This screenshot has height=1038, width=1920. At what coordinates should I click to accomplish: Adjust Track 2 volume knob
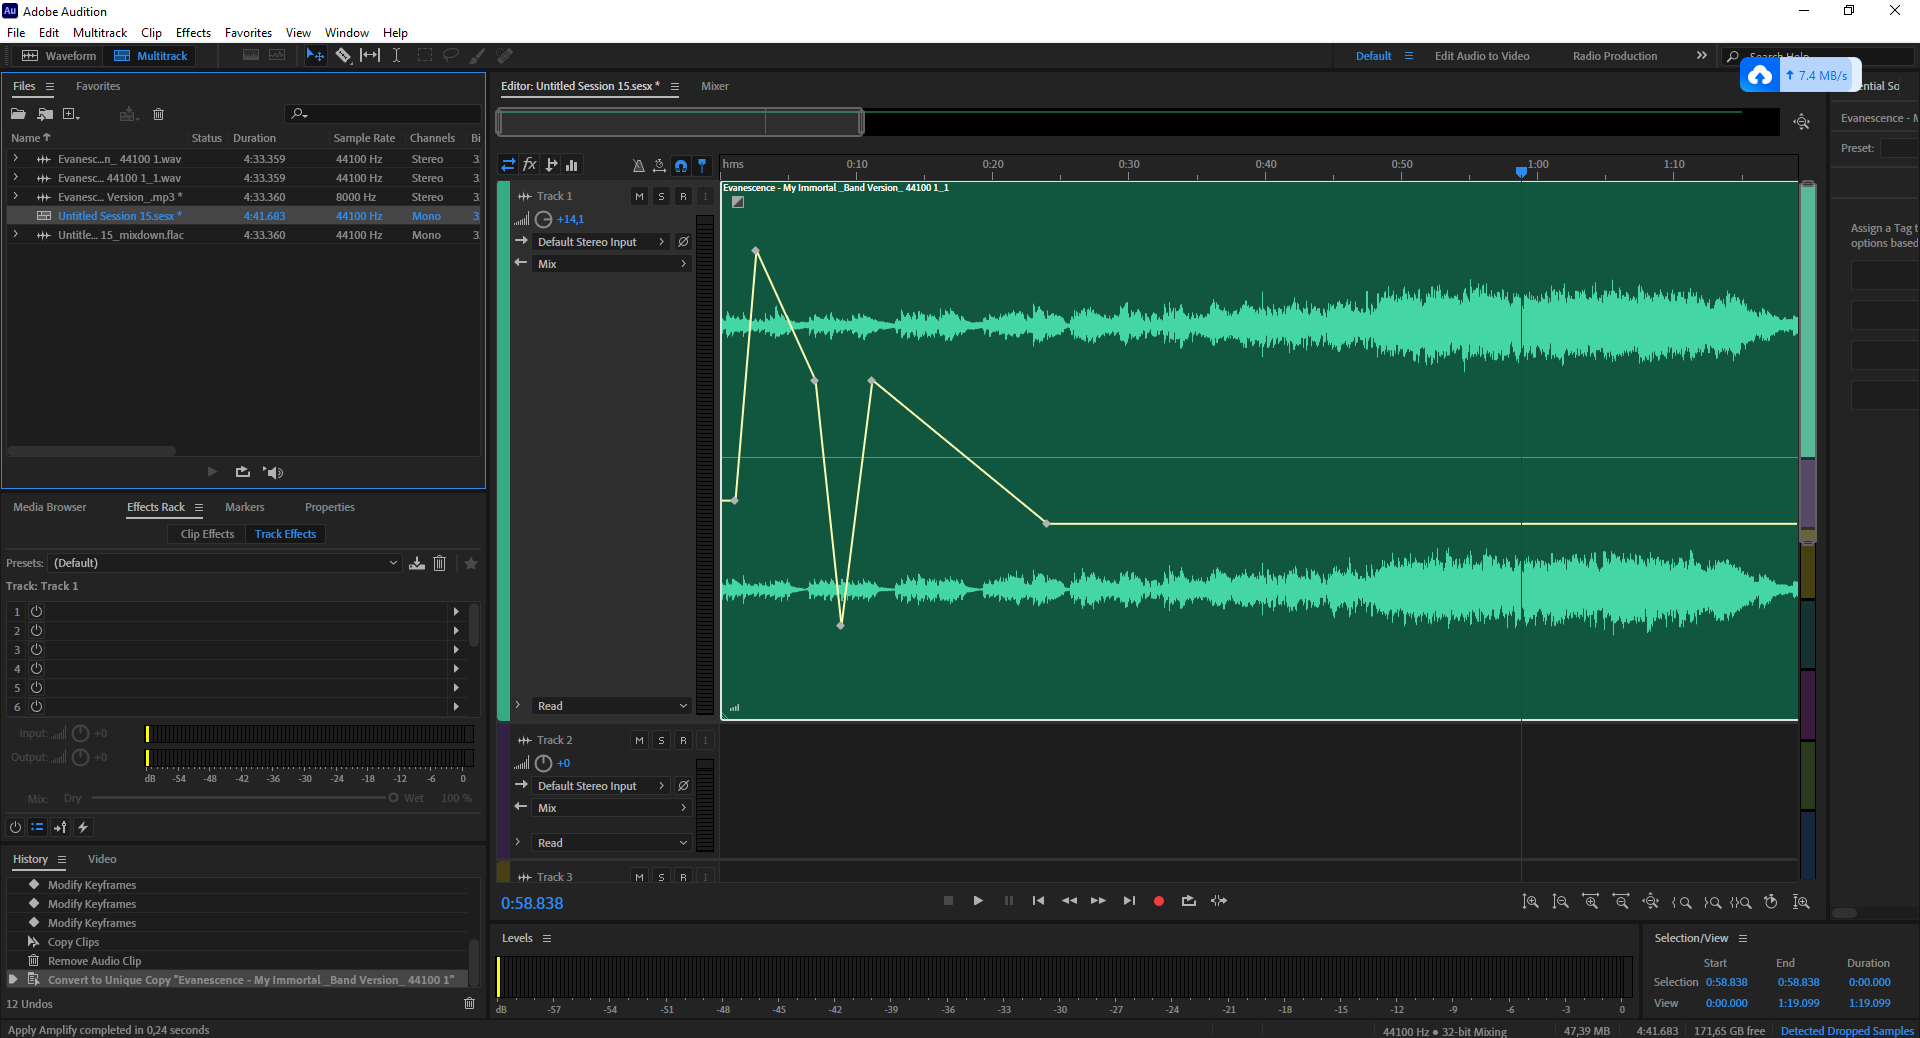click(x=544, y=763)
